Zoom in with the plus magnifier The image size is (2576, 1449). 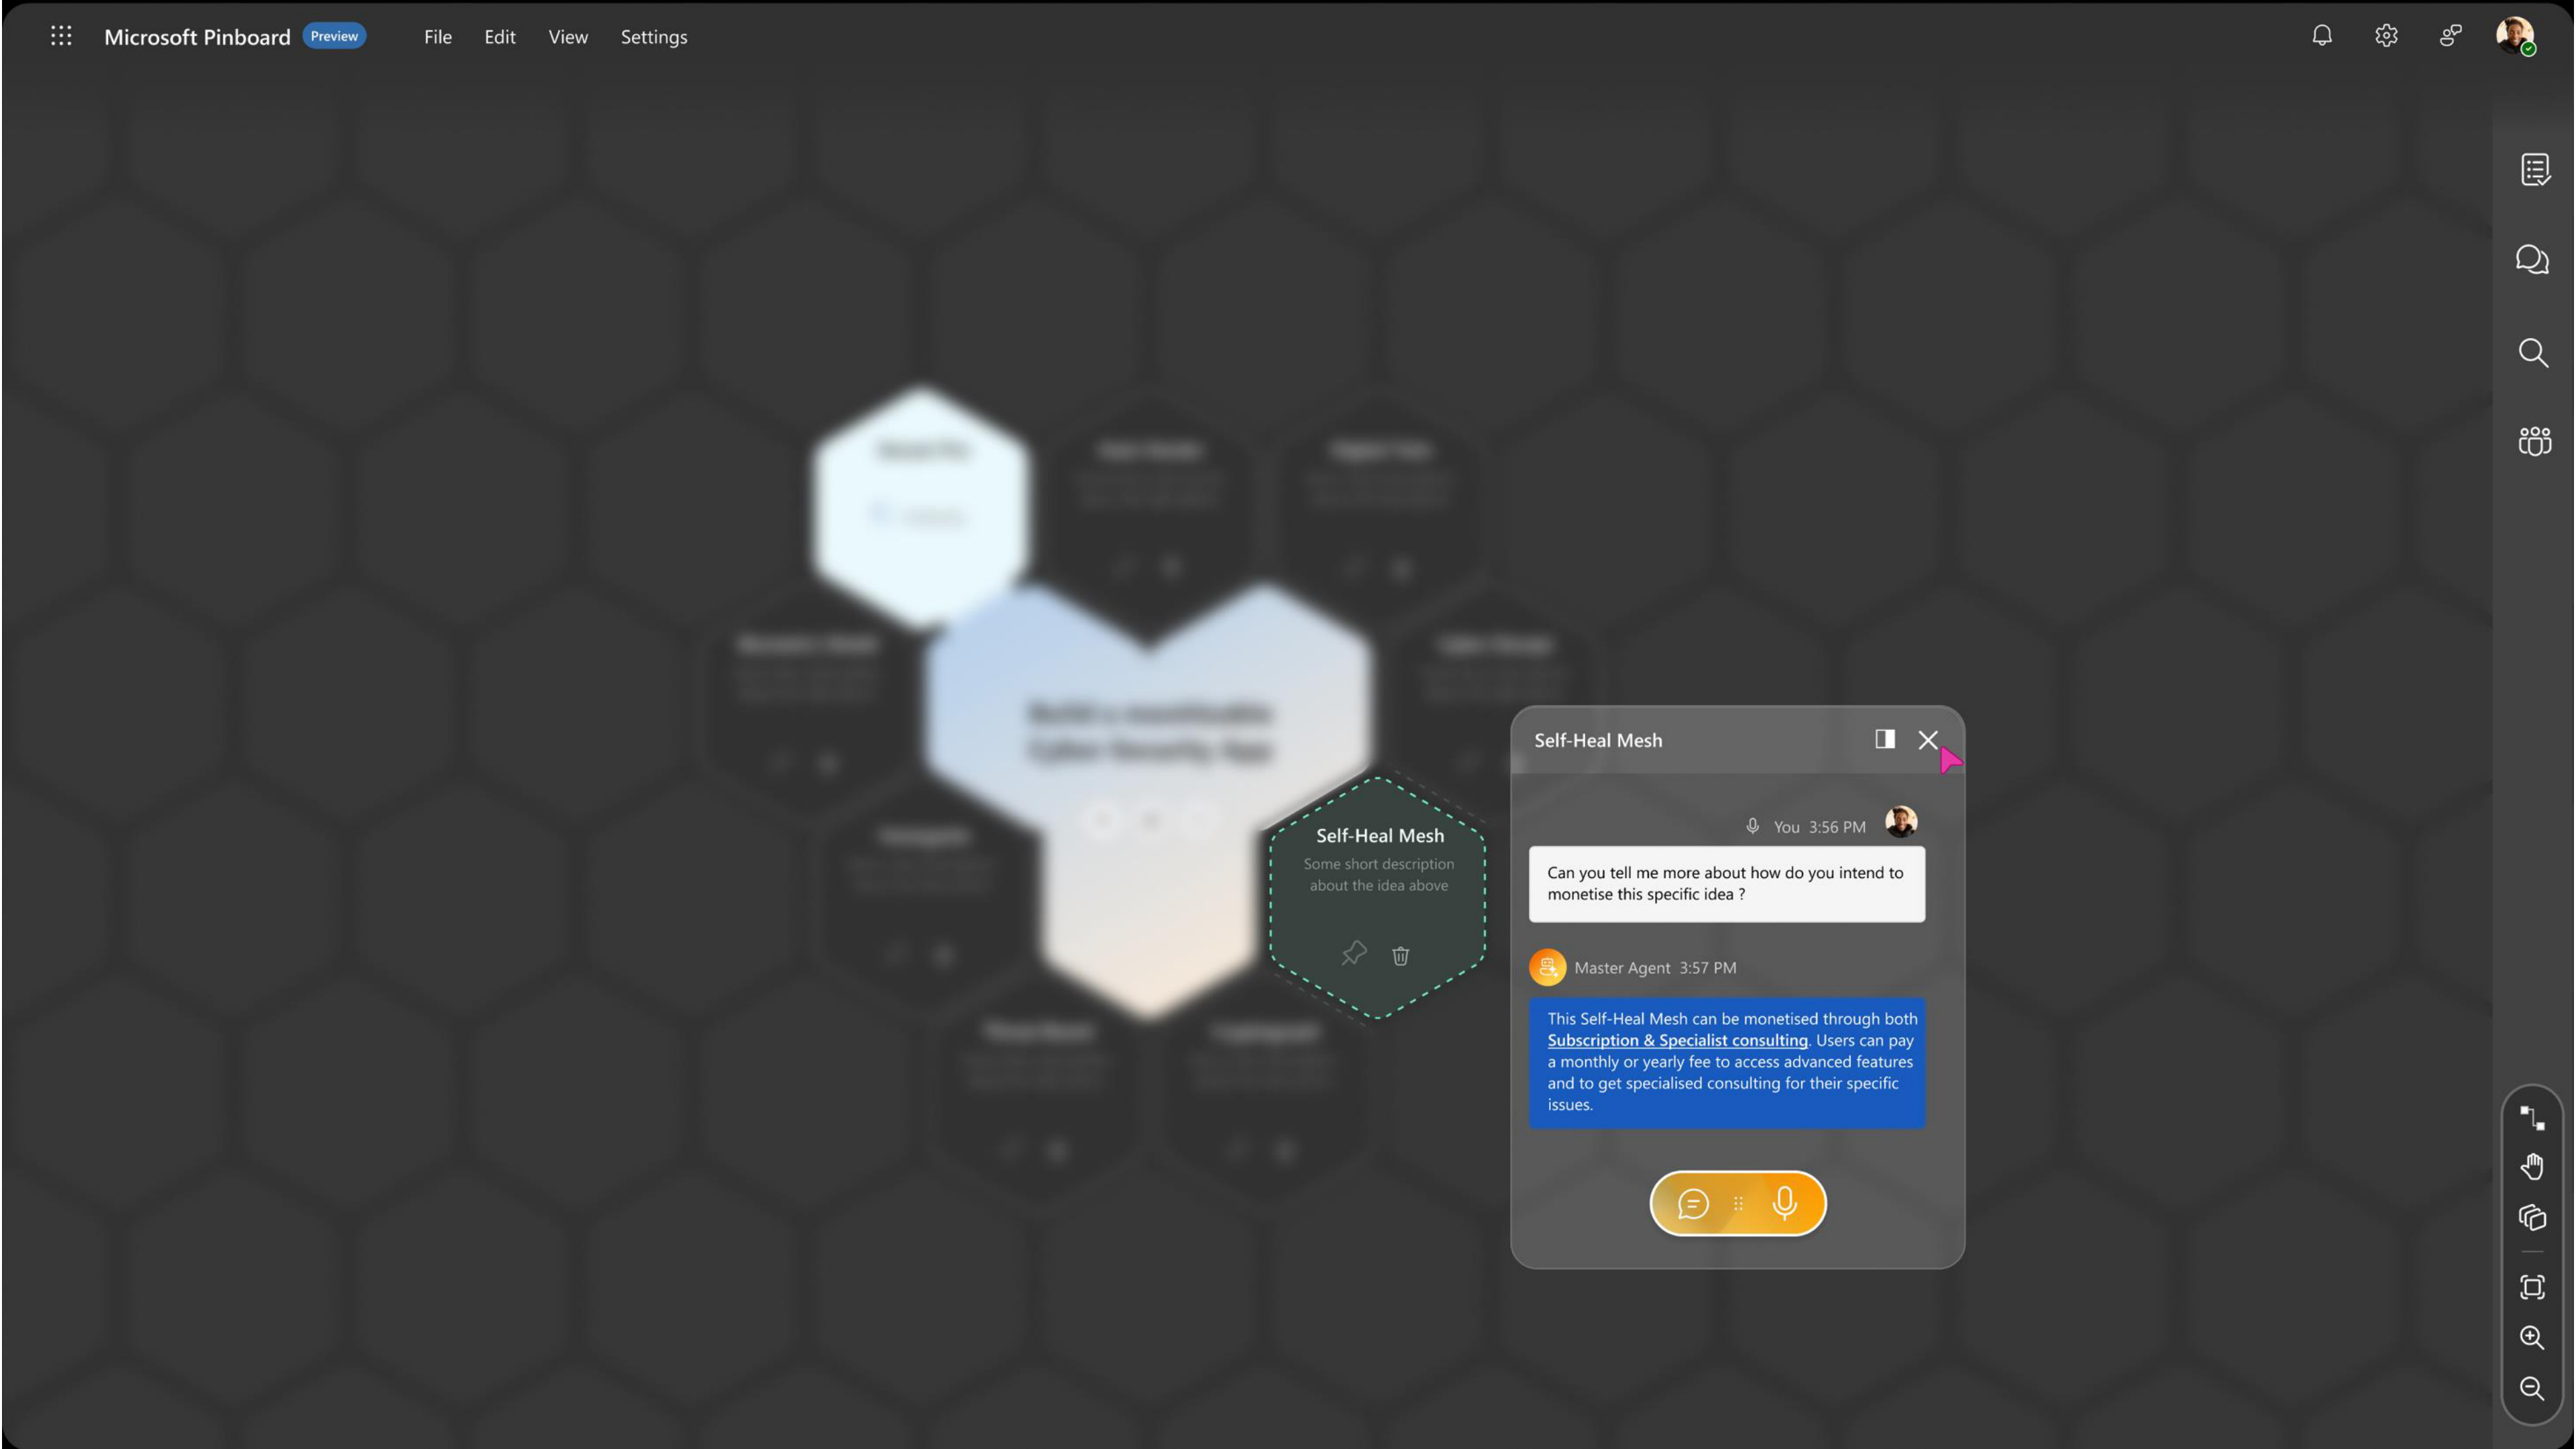[2531, 1337]
